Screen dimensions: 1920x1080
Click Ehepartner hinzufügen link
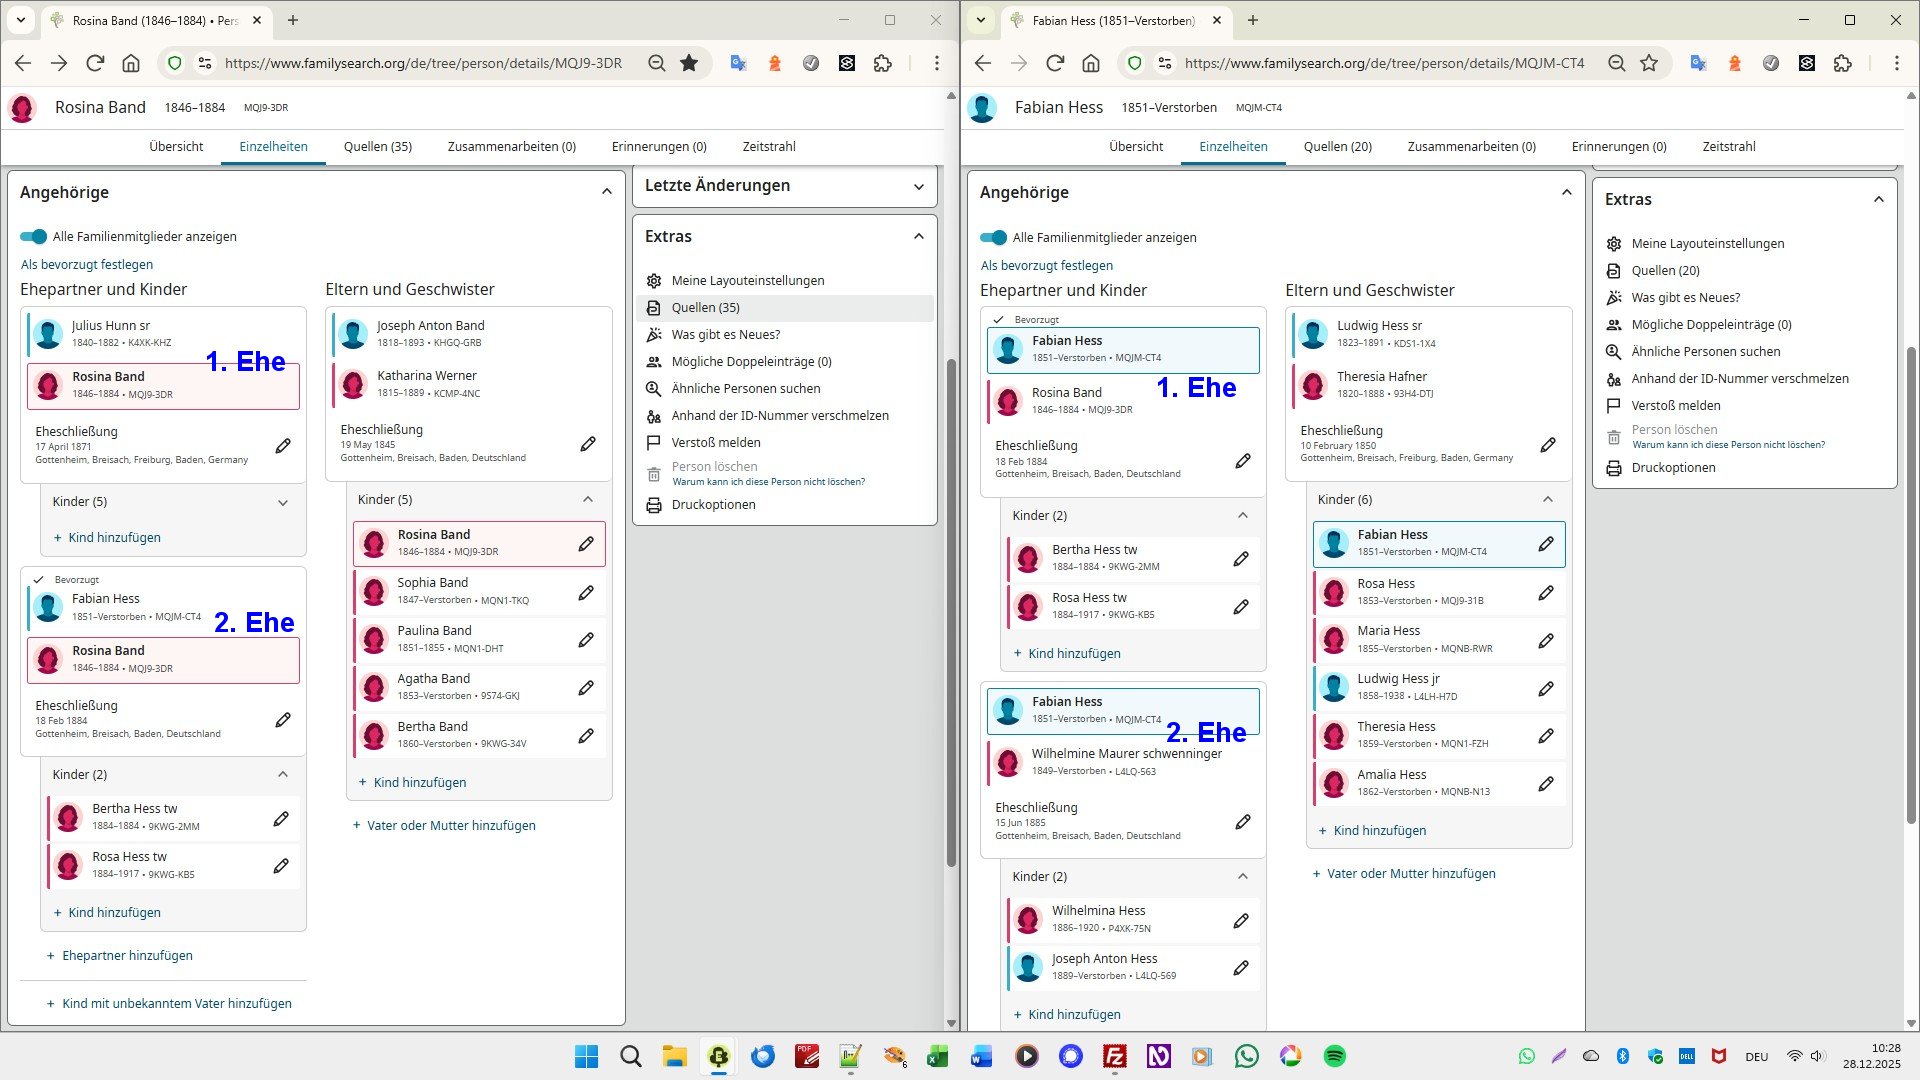pos(127,956)
